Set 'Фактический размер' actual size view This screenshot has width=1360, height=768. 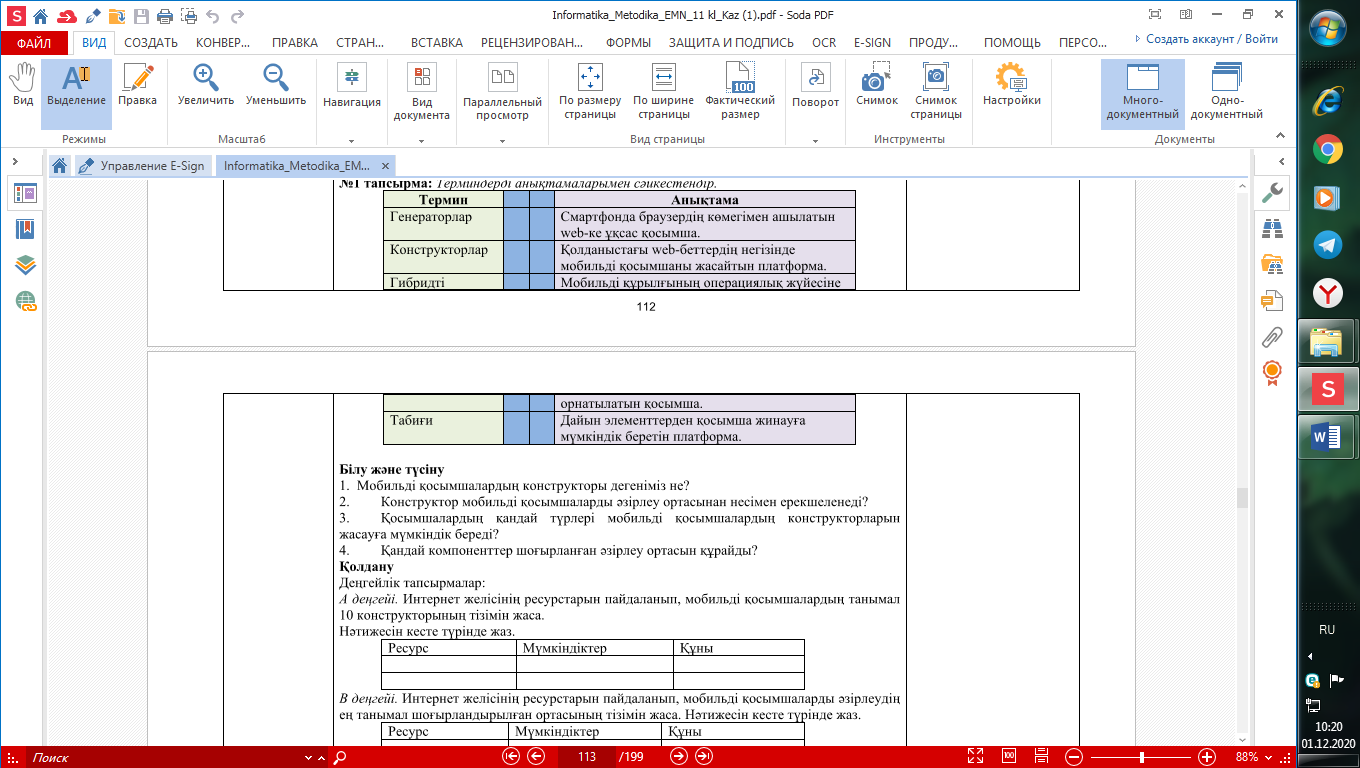point(740,92)
